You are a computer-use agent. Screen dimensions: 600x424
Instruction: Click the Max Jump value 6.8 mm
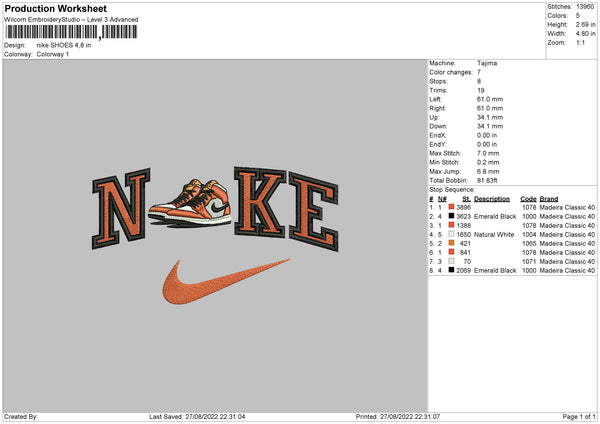pyautogui.click(x=488, y=171)
